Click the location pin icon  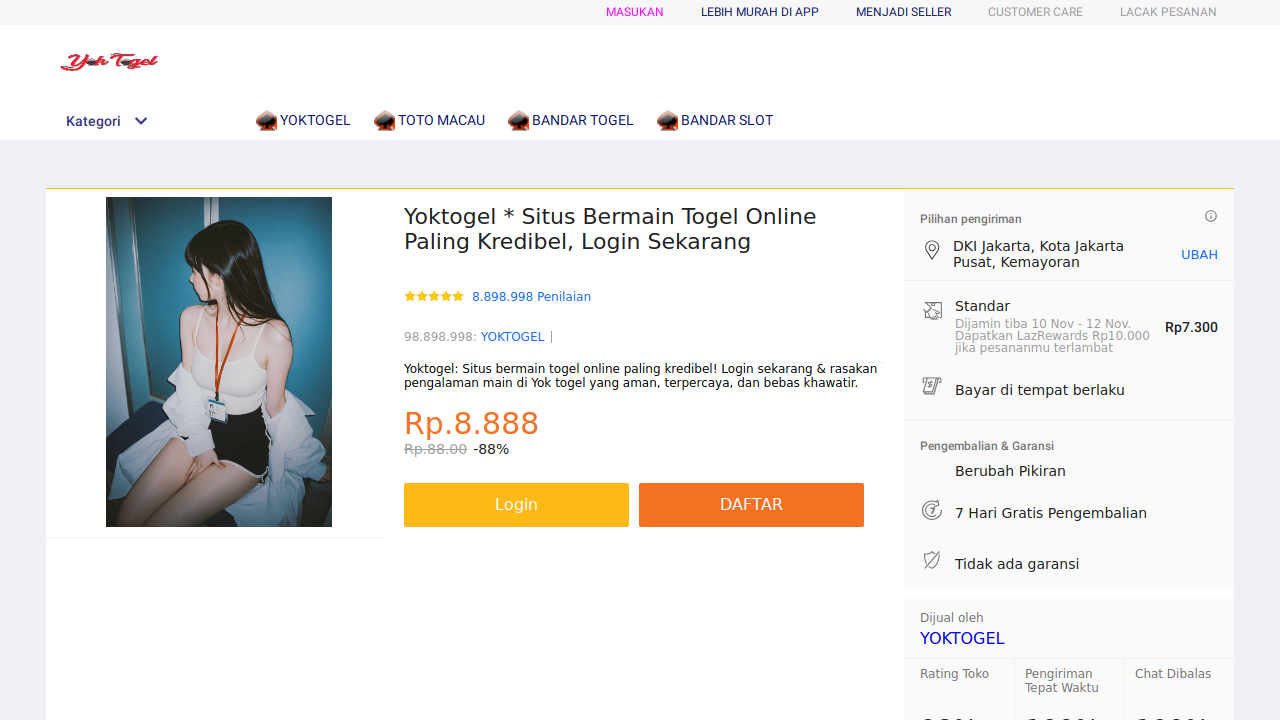(x=932, y=251)
